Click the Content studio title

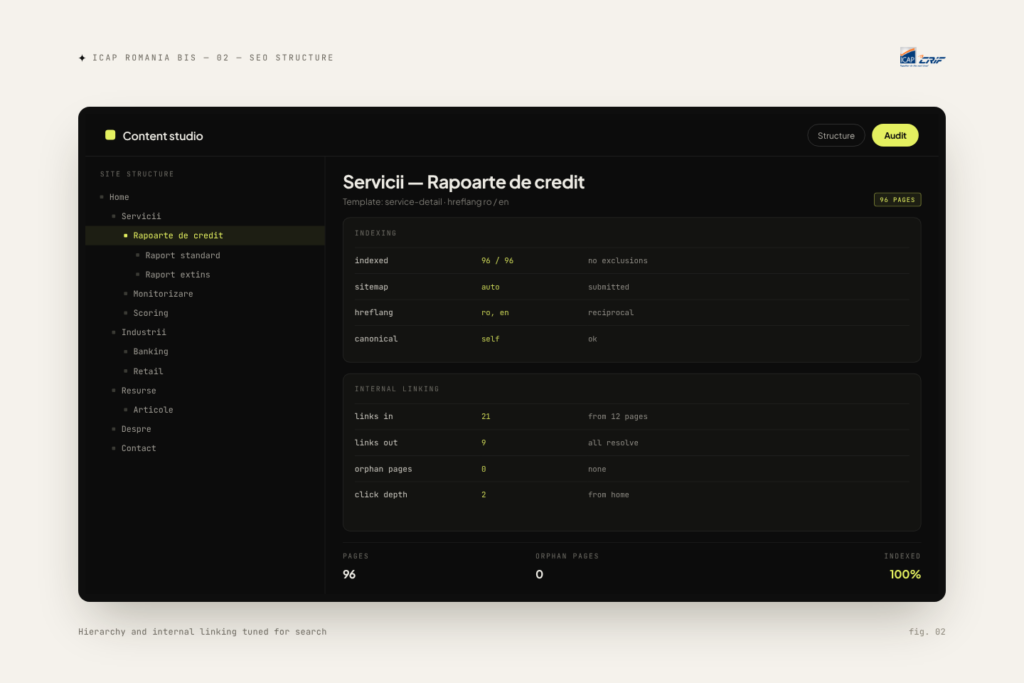click(163, 136)
